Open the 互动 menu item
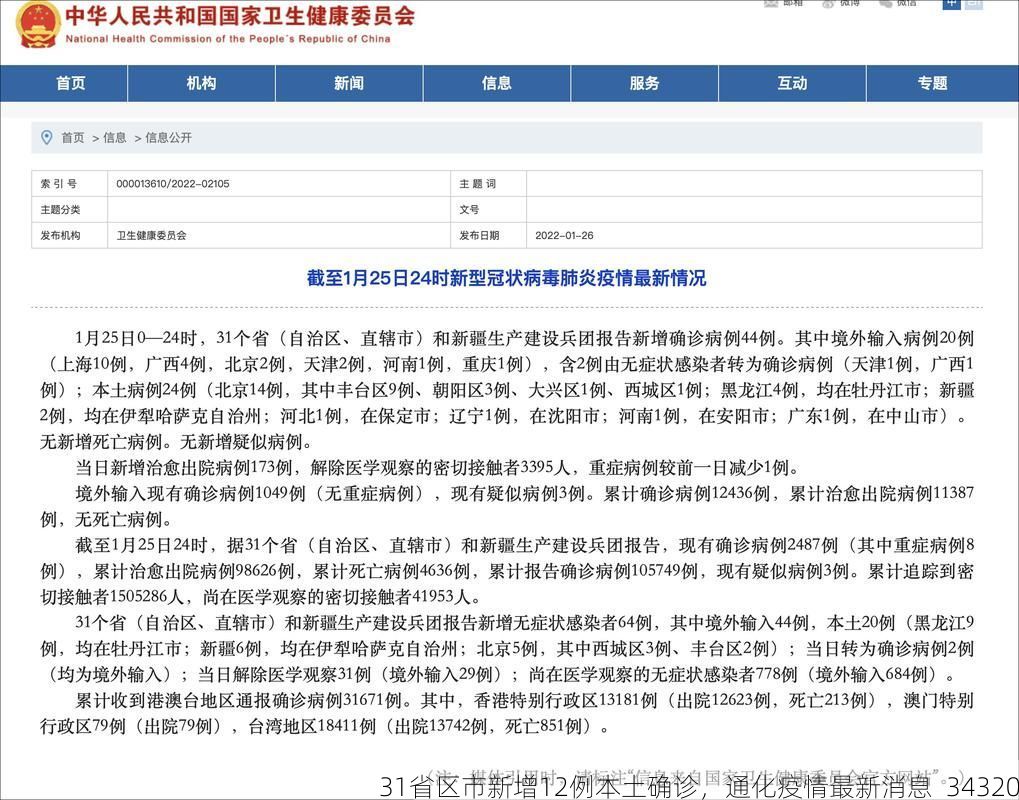The image size is (1019, 800). point(791,83)
